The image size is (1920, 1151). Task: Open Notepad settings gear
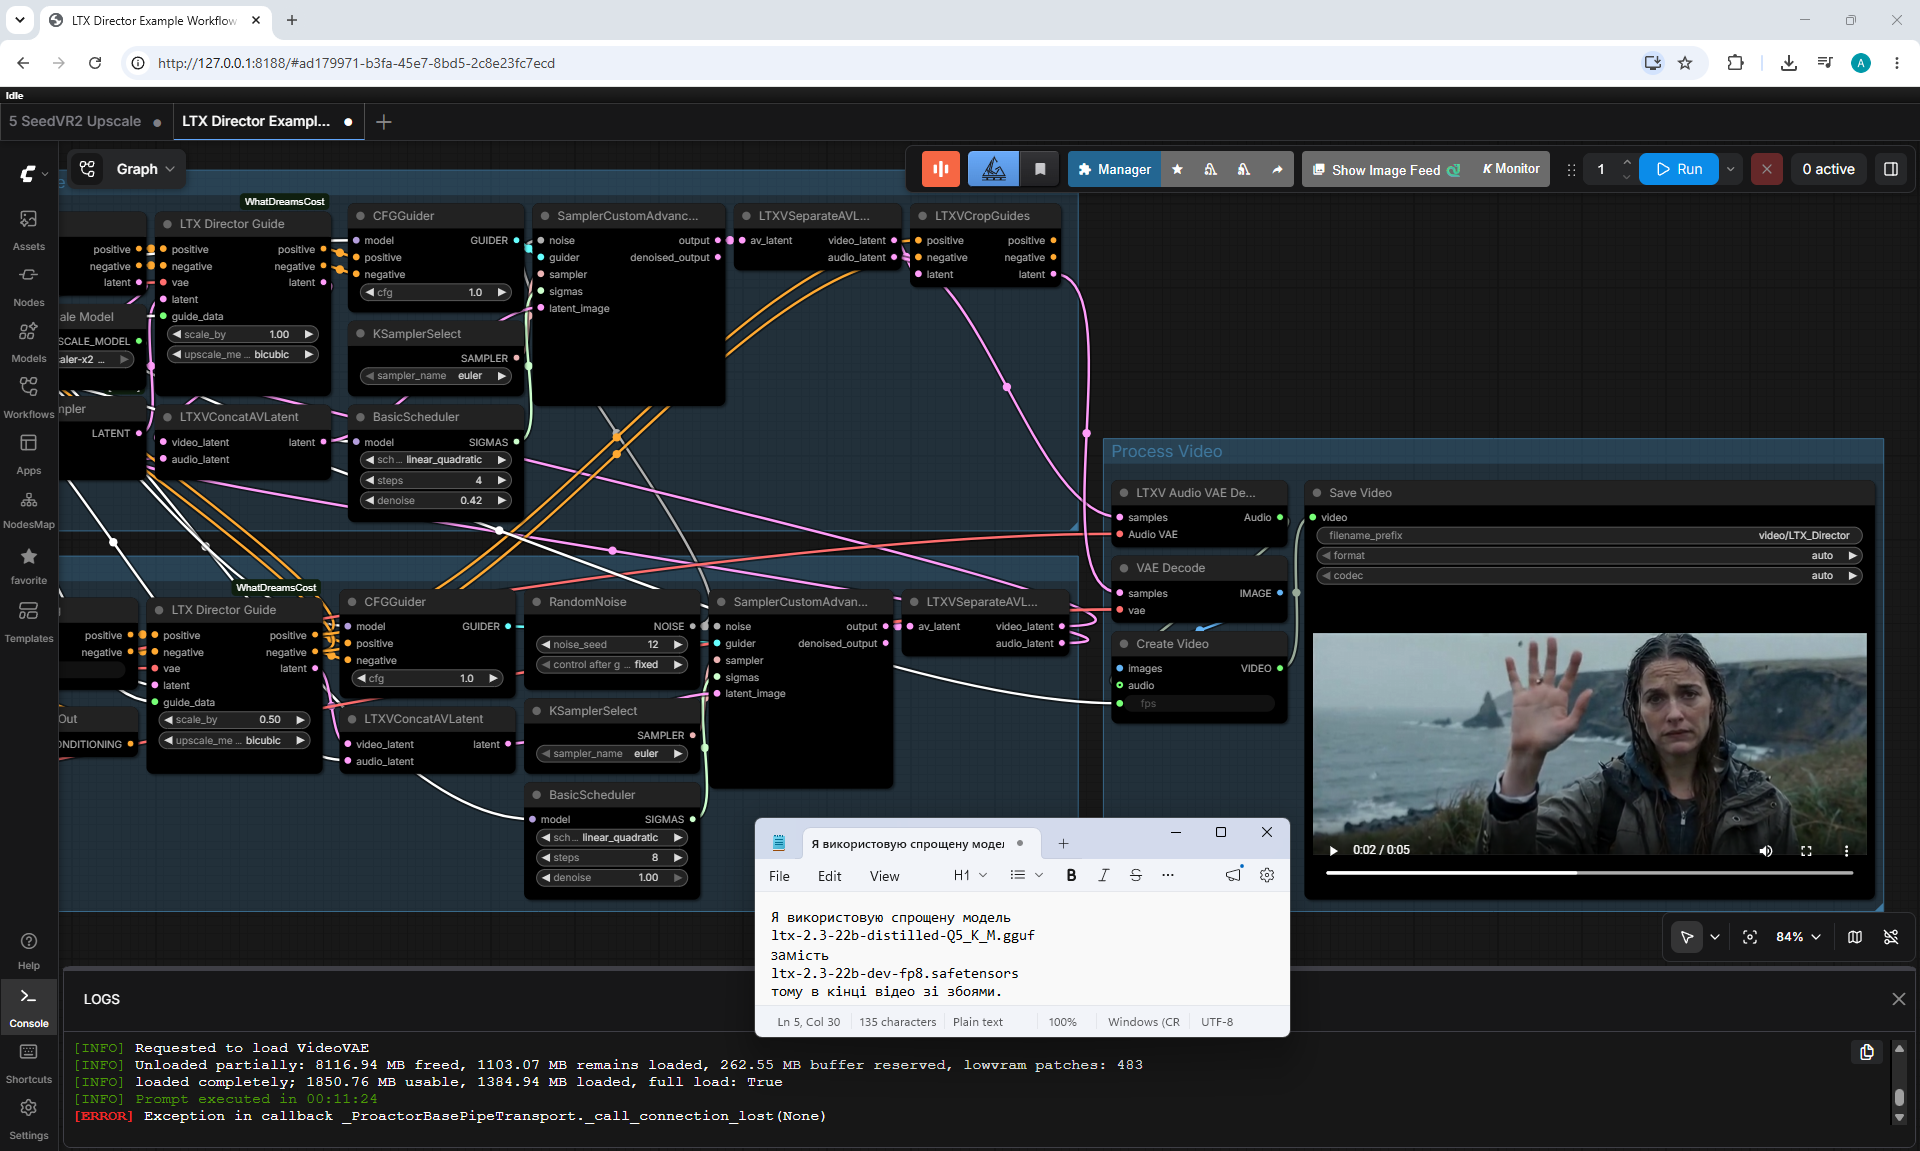click(1267, 875)
